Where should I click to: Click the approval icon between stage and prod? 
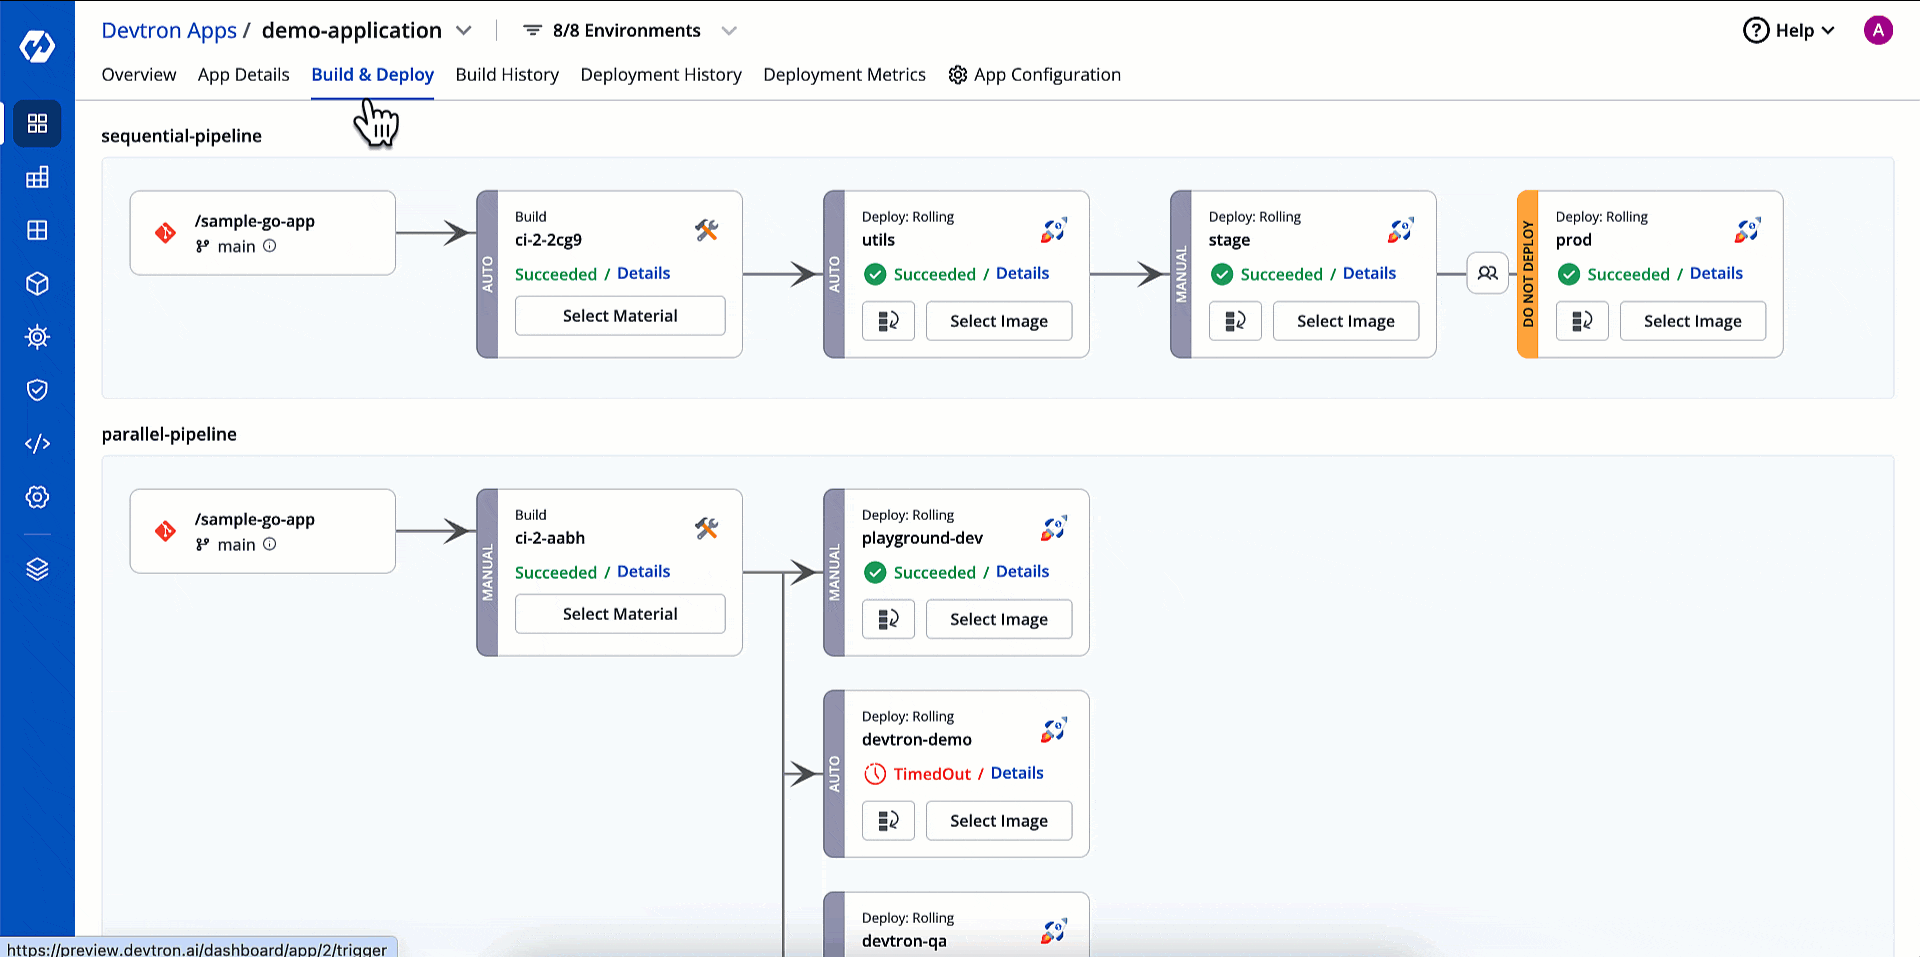(x=1487, y=272)
